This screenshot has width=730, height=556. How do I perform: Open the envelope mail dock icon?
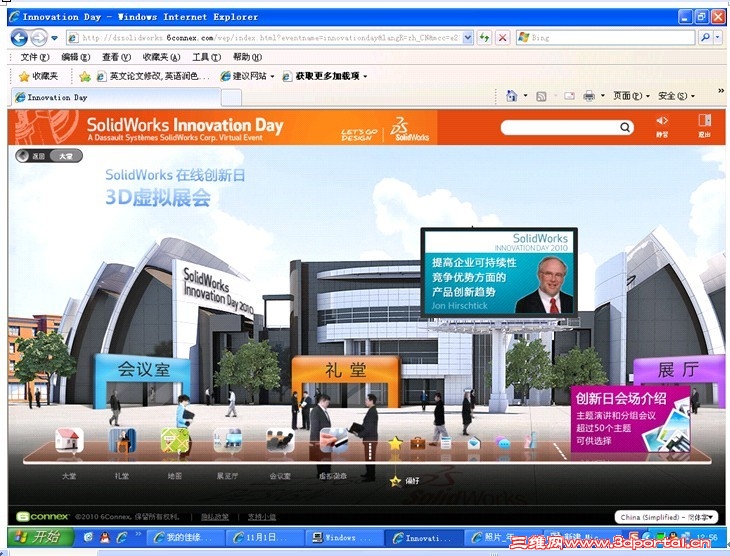[x=473, y=442]
